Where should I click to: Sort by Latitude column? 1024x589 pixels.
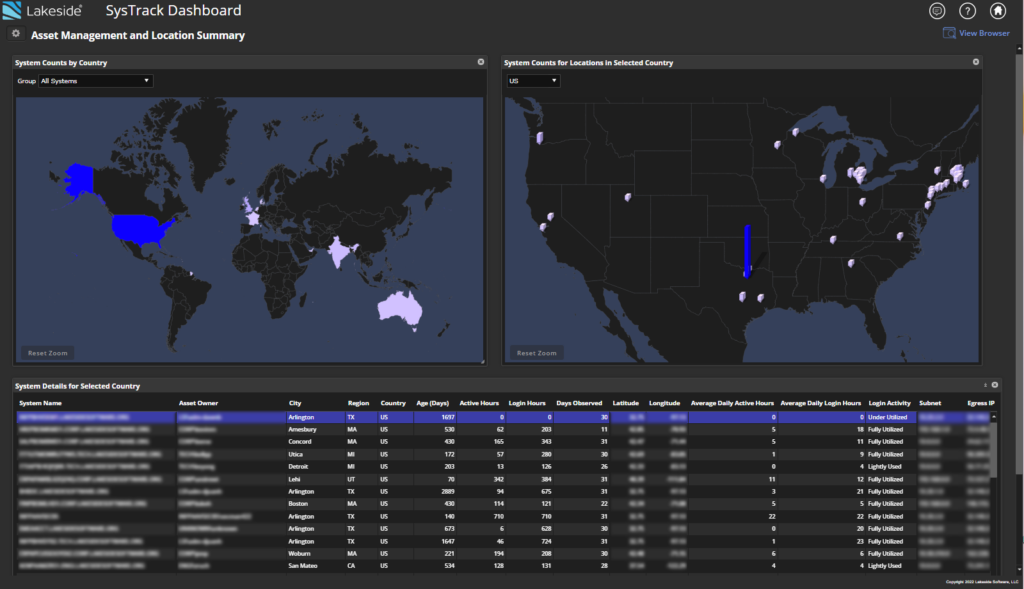[x=626, y=403]
